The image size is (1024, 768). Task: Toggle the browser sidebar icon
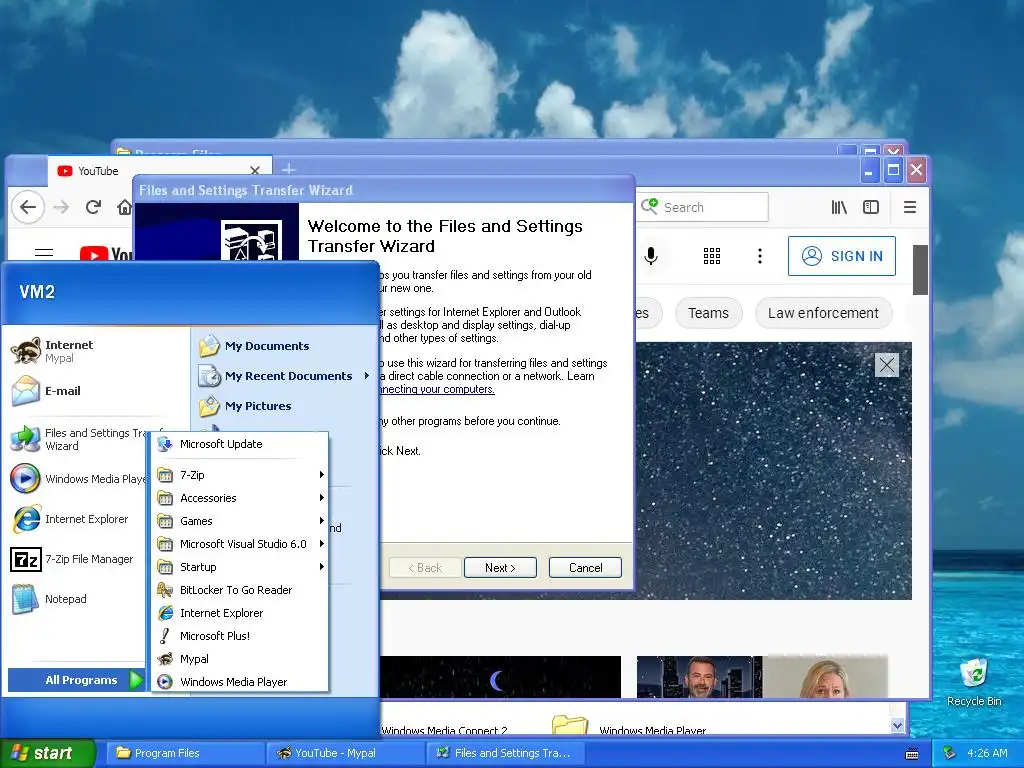871,208
